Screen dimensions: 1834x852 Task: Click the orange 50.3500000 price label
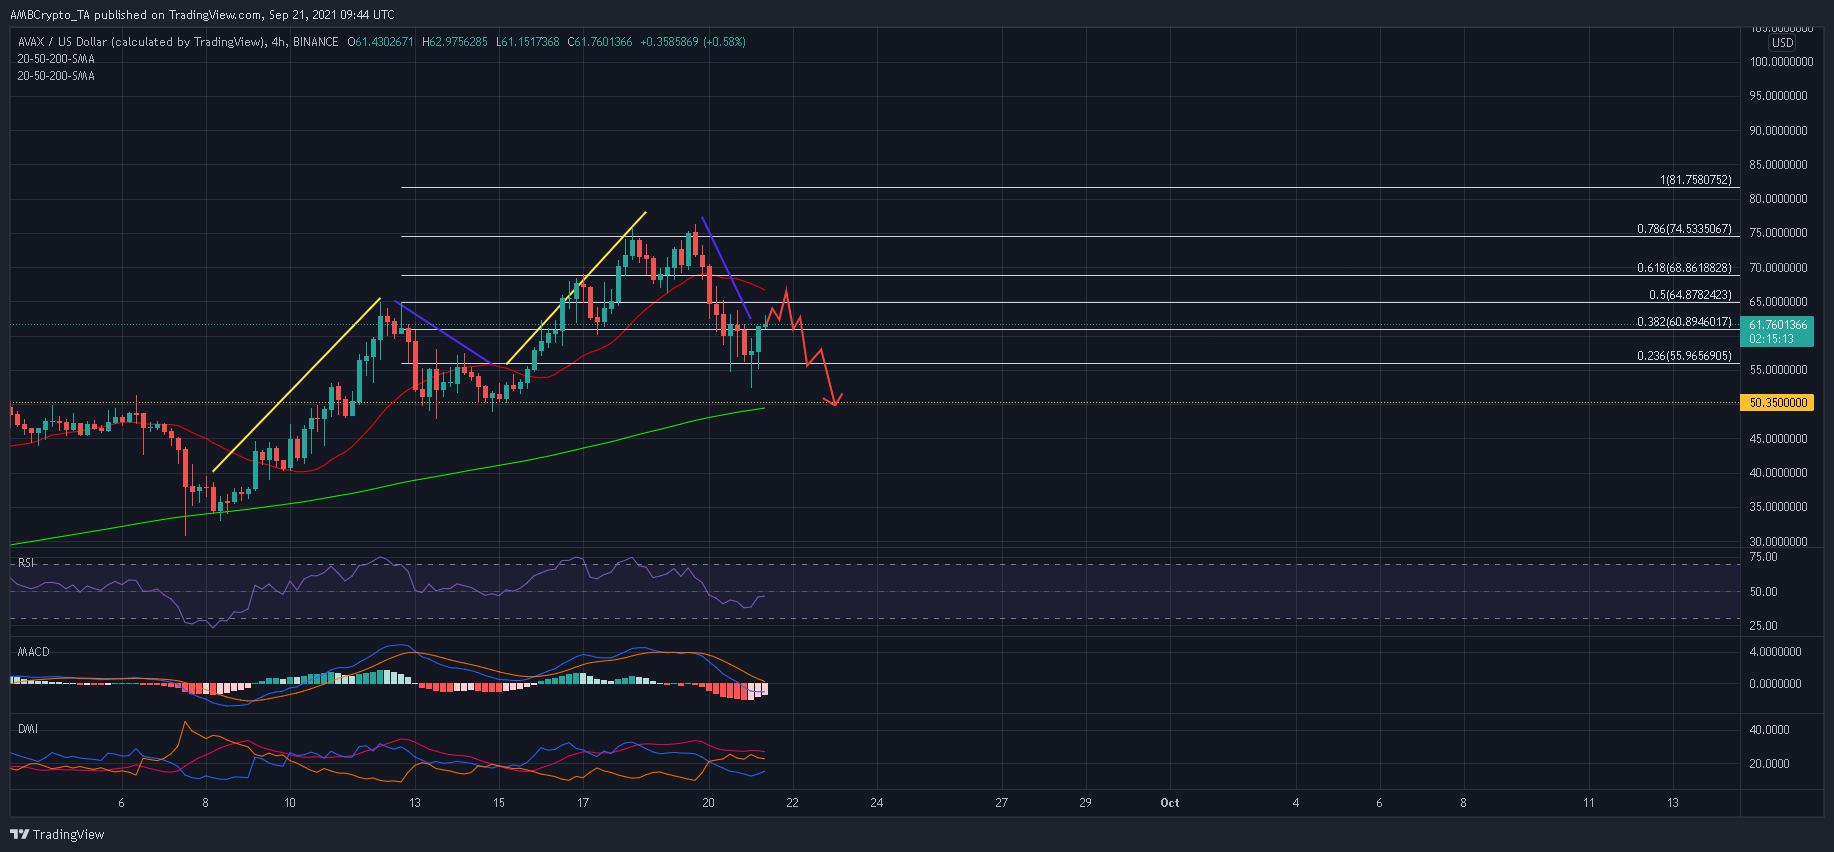[1778, 403]
